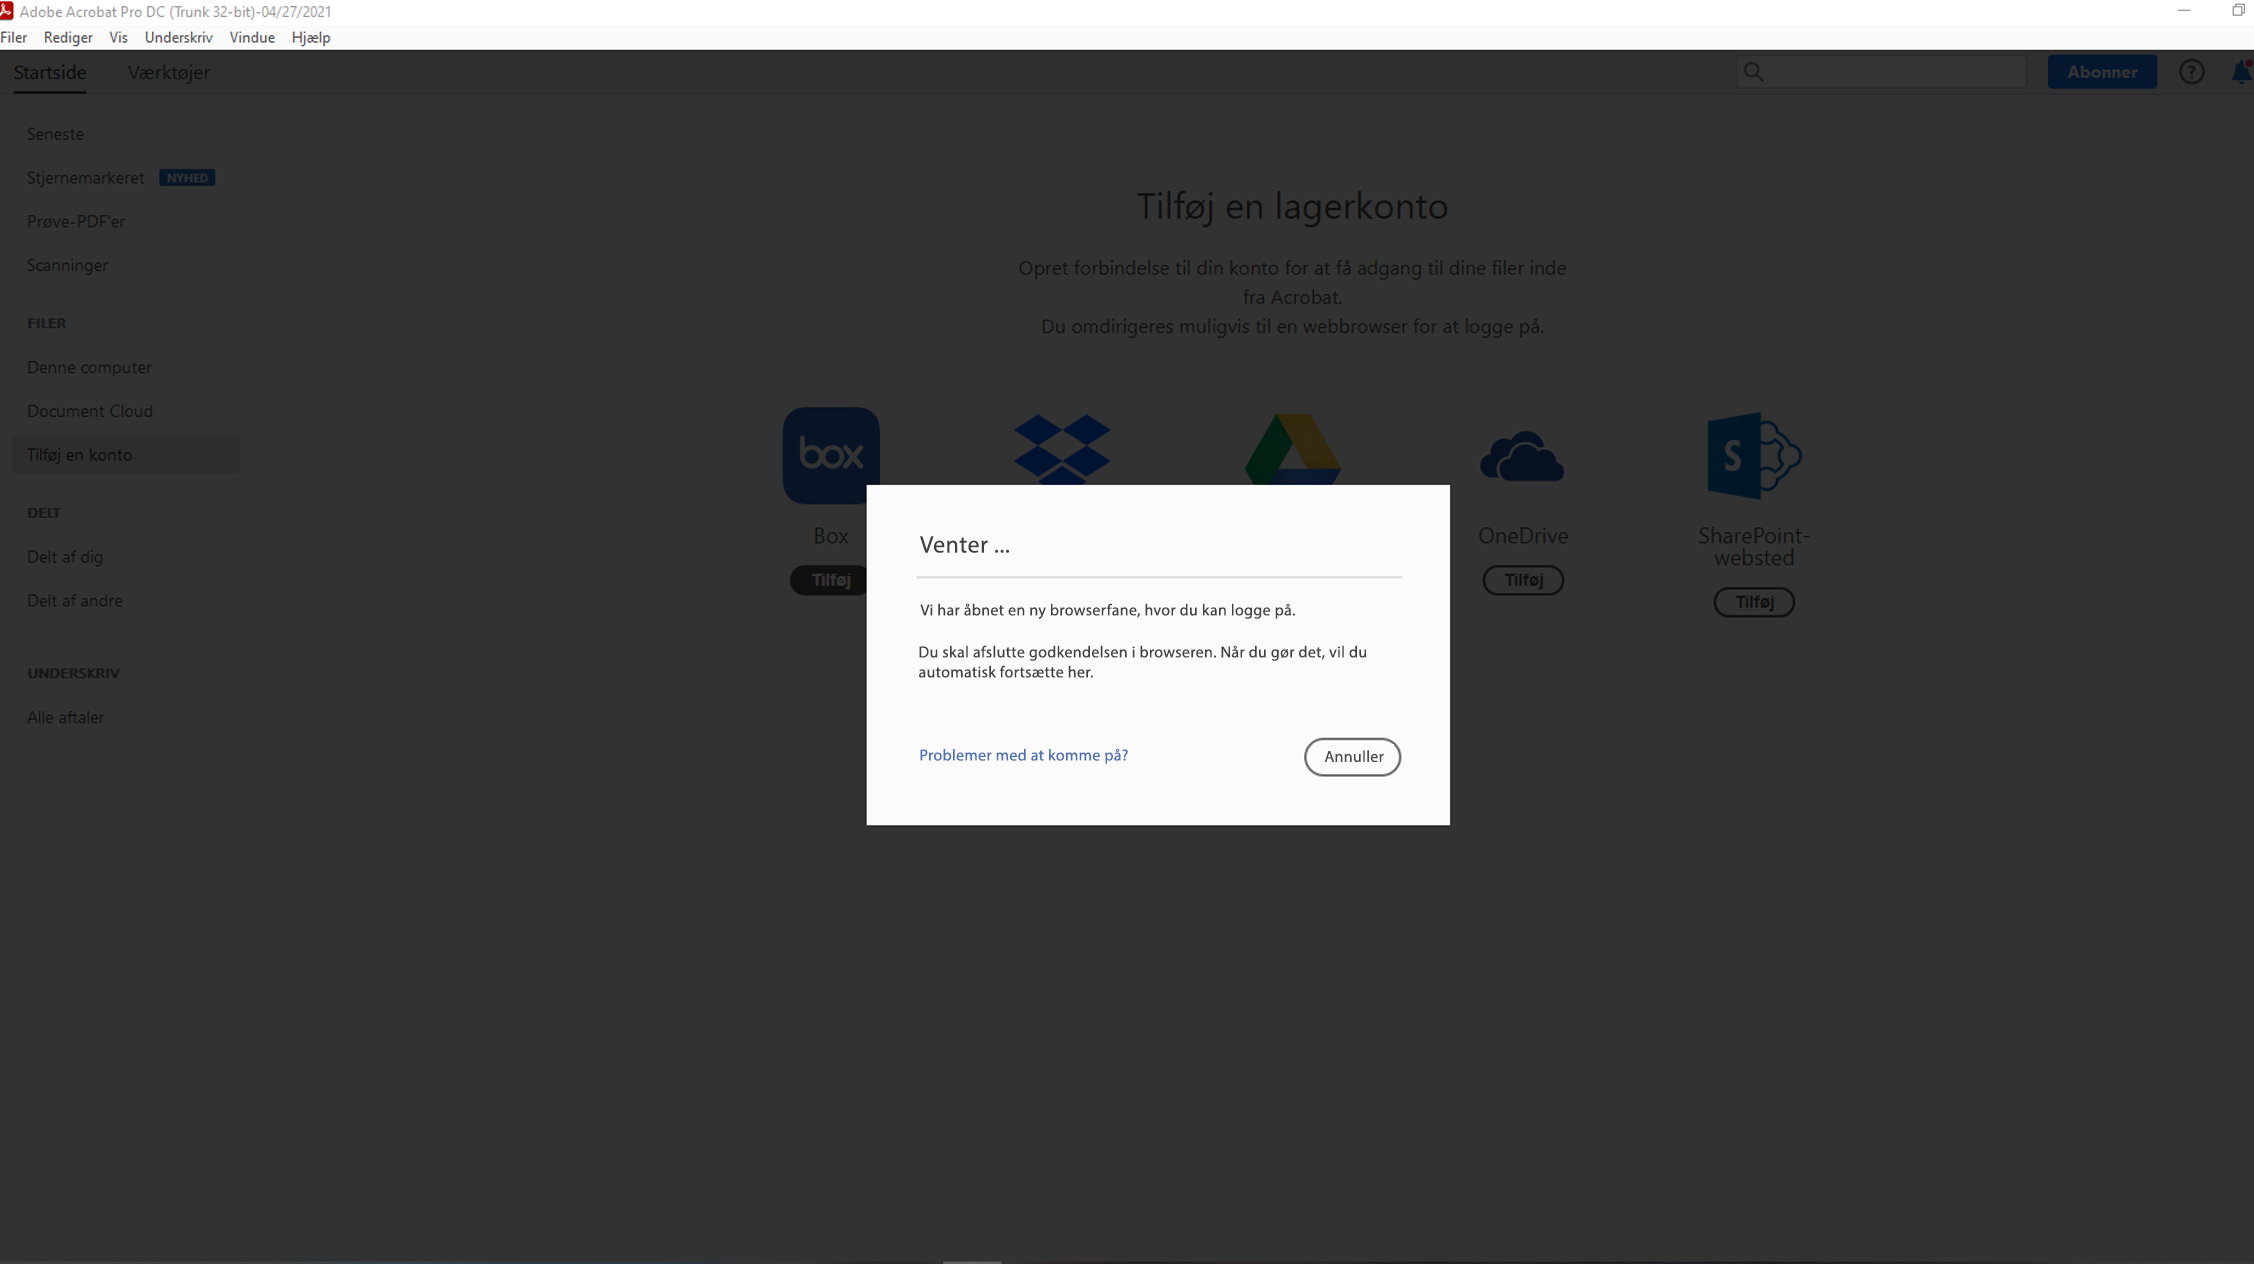This screenshot has height=1264, width=2254.
Task: Click Tilføj under SharePoint-websted
Action: pyautogui.click(x=1753, y=601)
